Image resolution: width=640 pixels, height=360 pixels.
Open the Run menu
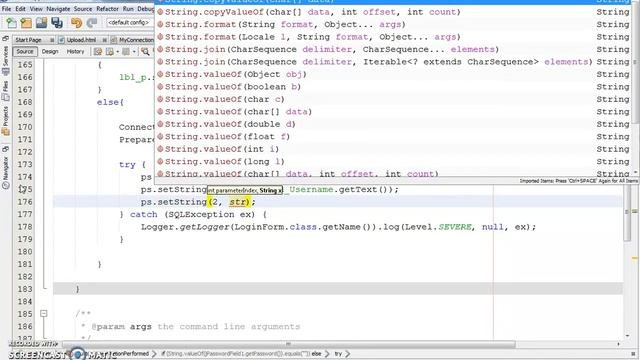(x=128, y=9)
